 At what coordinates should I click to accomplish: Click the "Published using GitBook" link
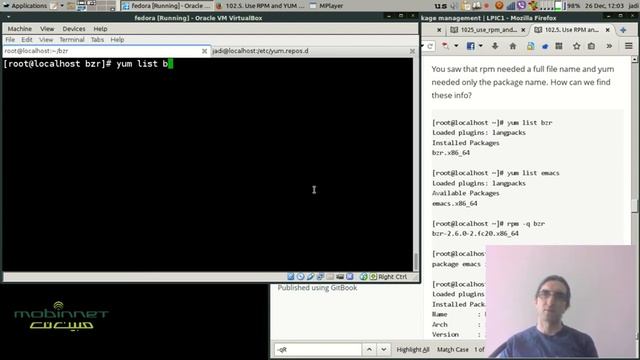pos(317,288)
